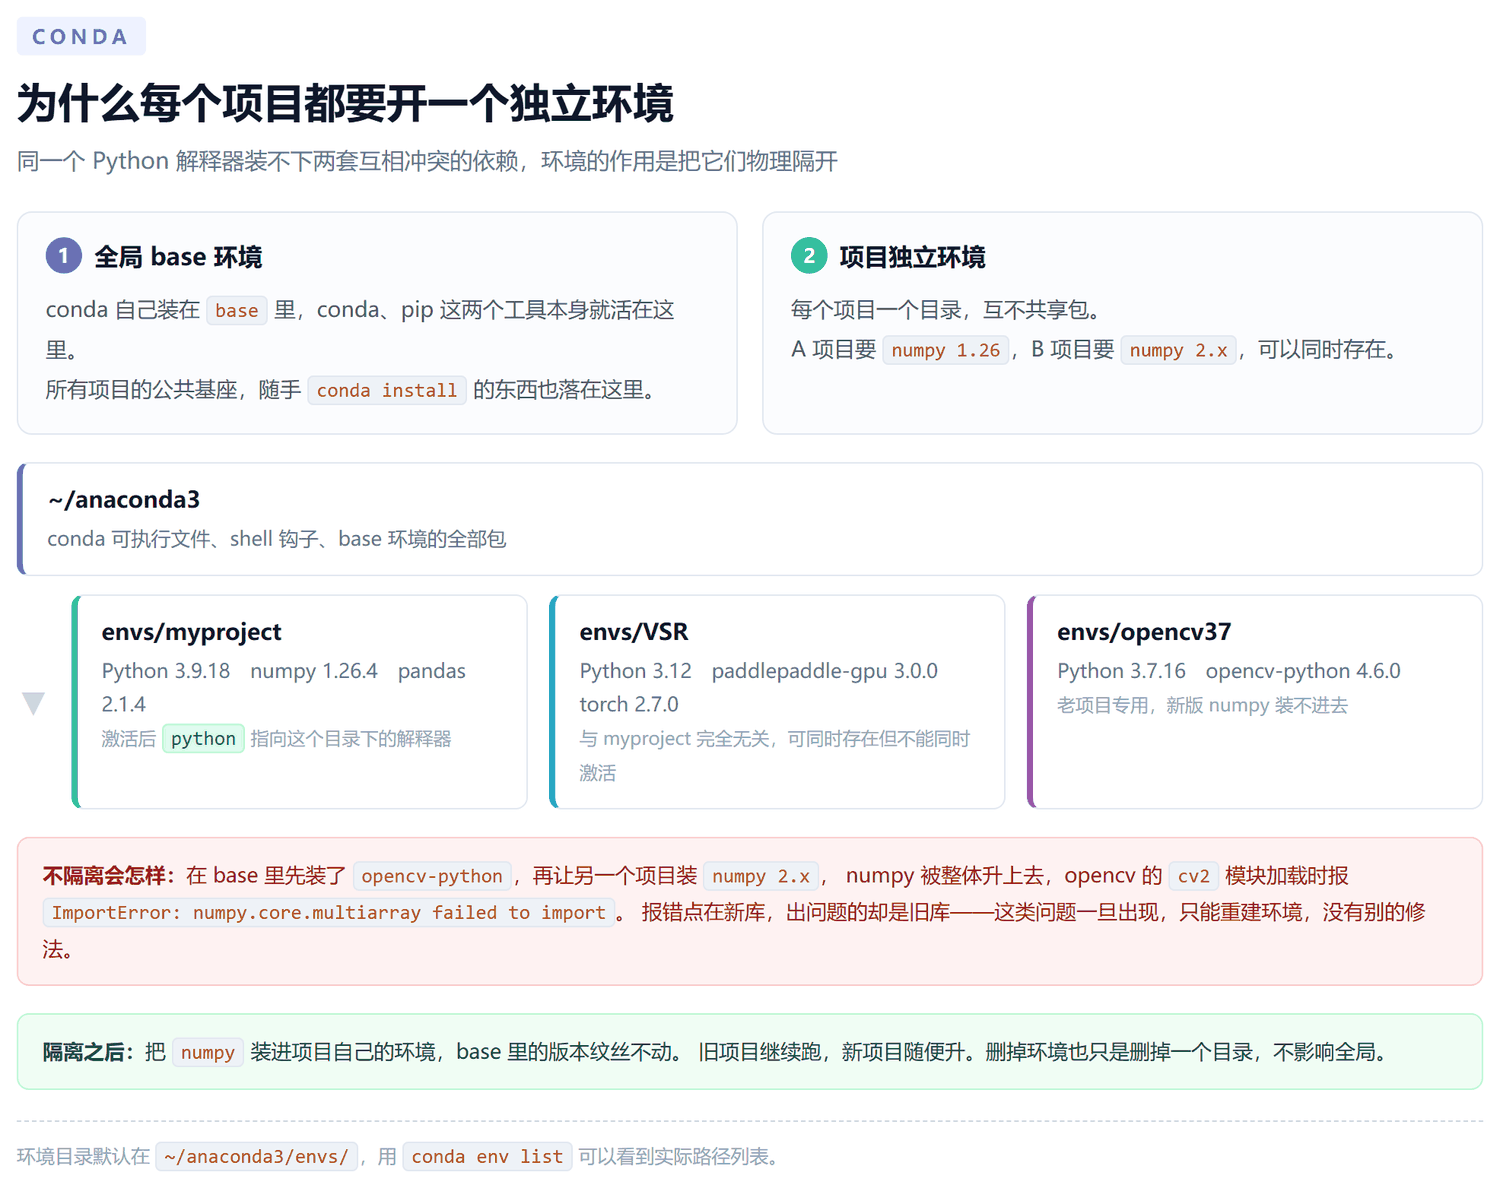Click the '~/anaconda3' heading
Image resolution: width=1500 pixels, height=1188 pixels.
pos(124,500)
